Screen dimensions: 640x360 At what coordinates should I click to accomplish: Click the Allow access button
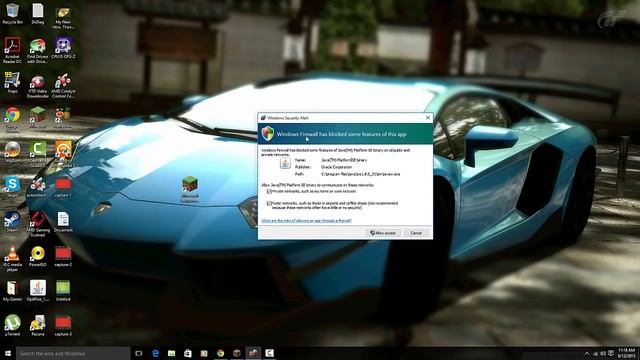(383, 233)
